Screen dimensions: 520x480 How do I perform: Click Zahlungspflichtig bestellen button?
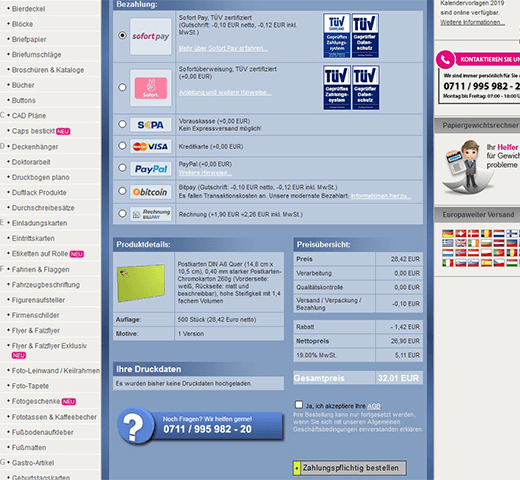point(350,468)
